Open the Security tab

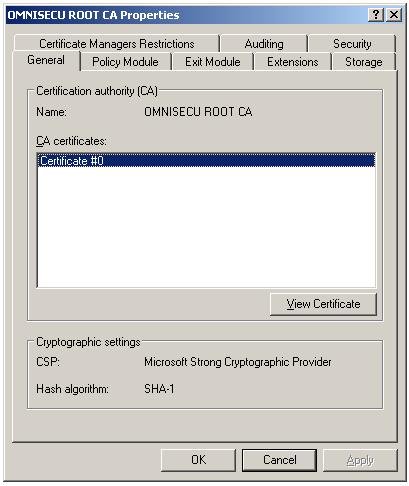click(x=352, y=44)
